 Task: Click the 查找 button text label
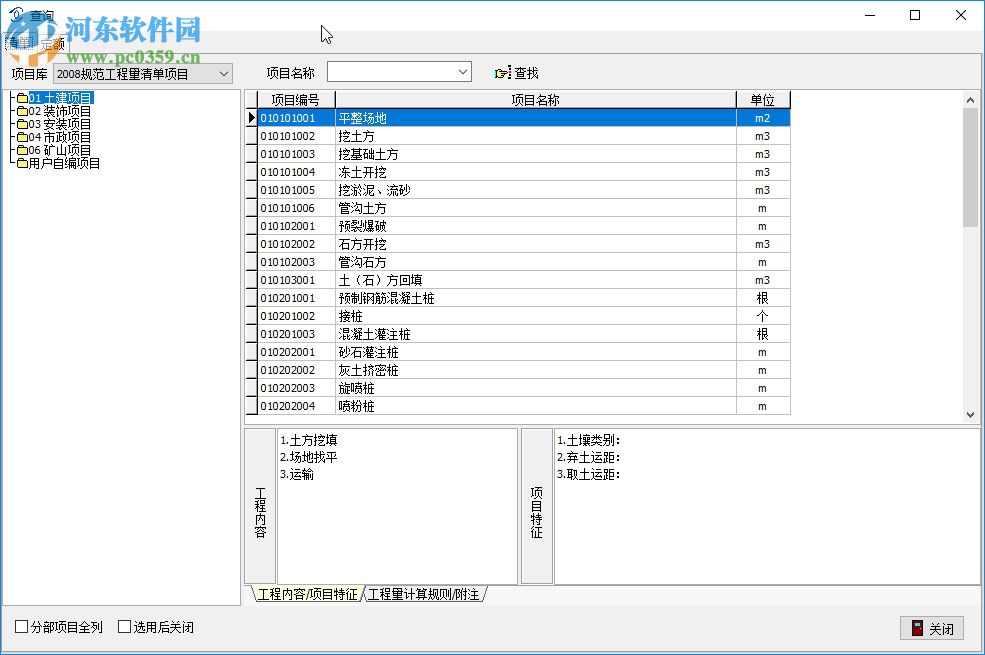tap(525, 71)
